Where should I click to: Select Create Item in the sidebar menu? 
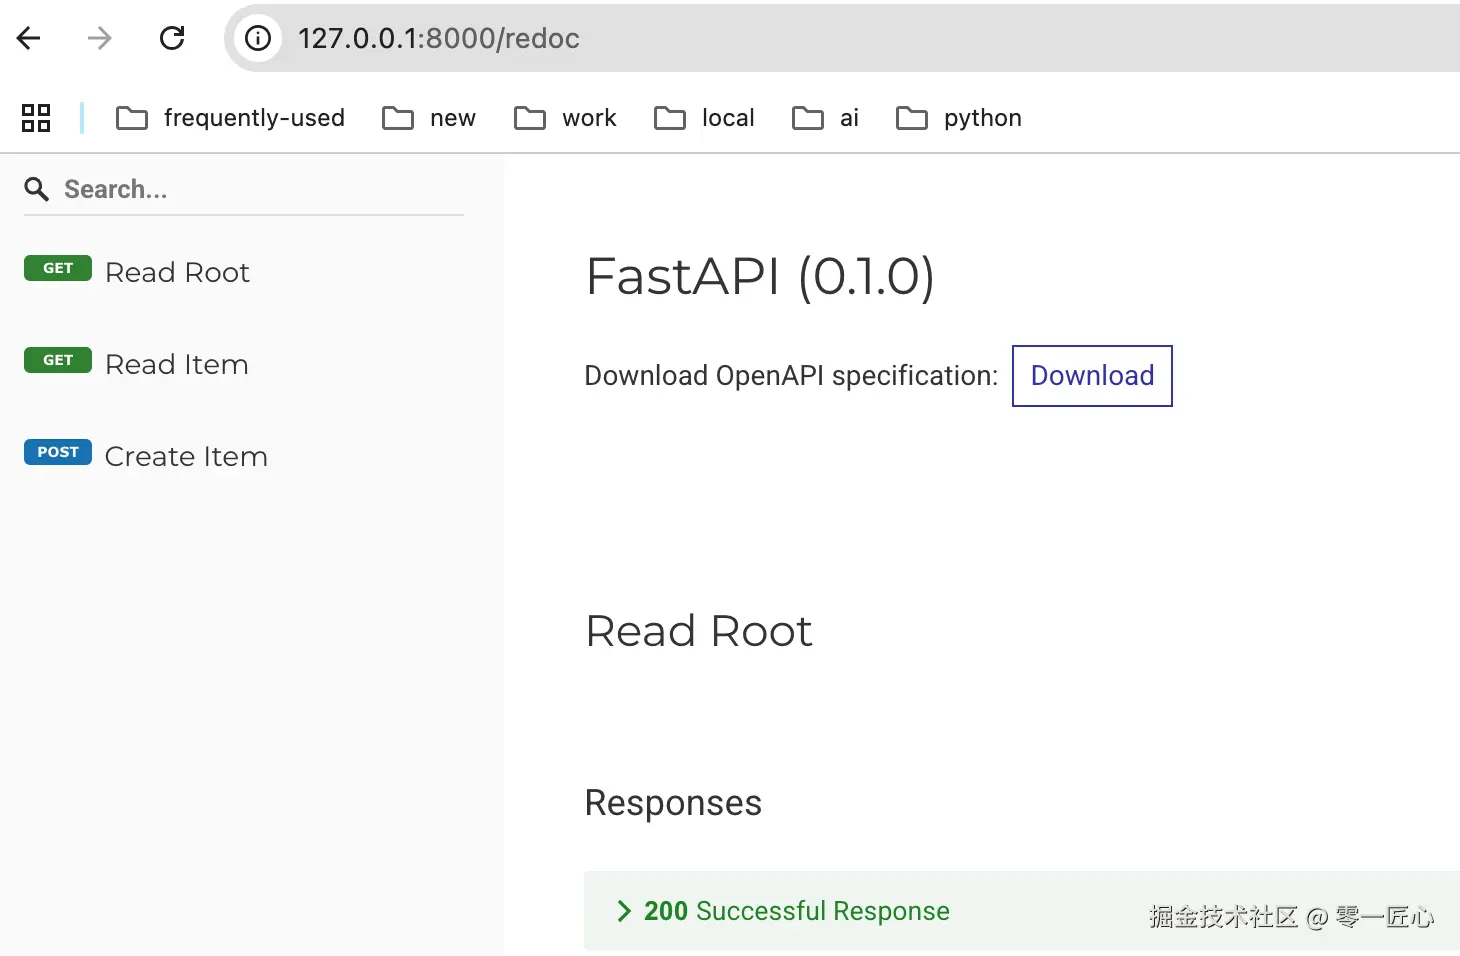[x=186, y=456]
